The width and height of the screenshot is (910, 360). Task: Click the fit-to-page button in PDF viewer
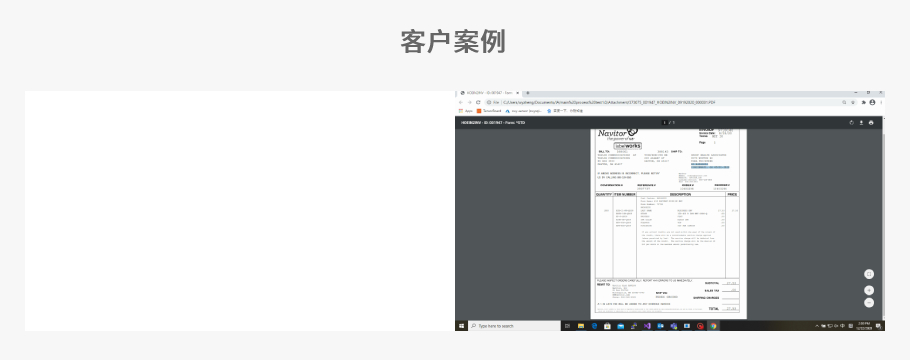point(869,274)
